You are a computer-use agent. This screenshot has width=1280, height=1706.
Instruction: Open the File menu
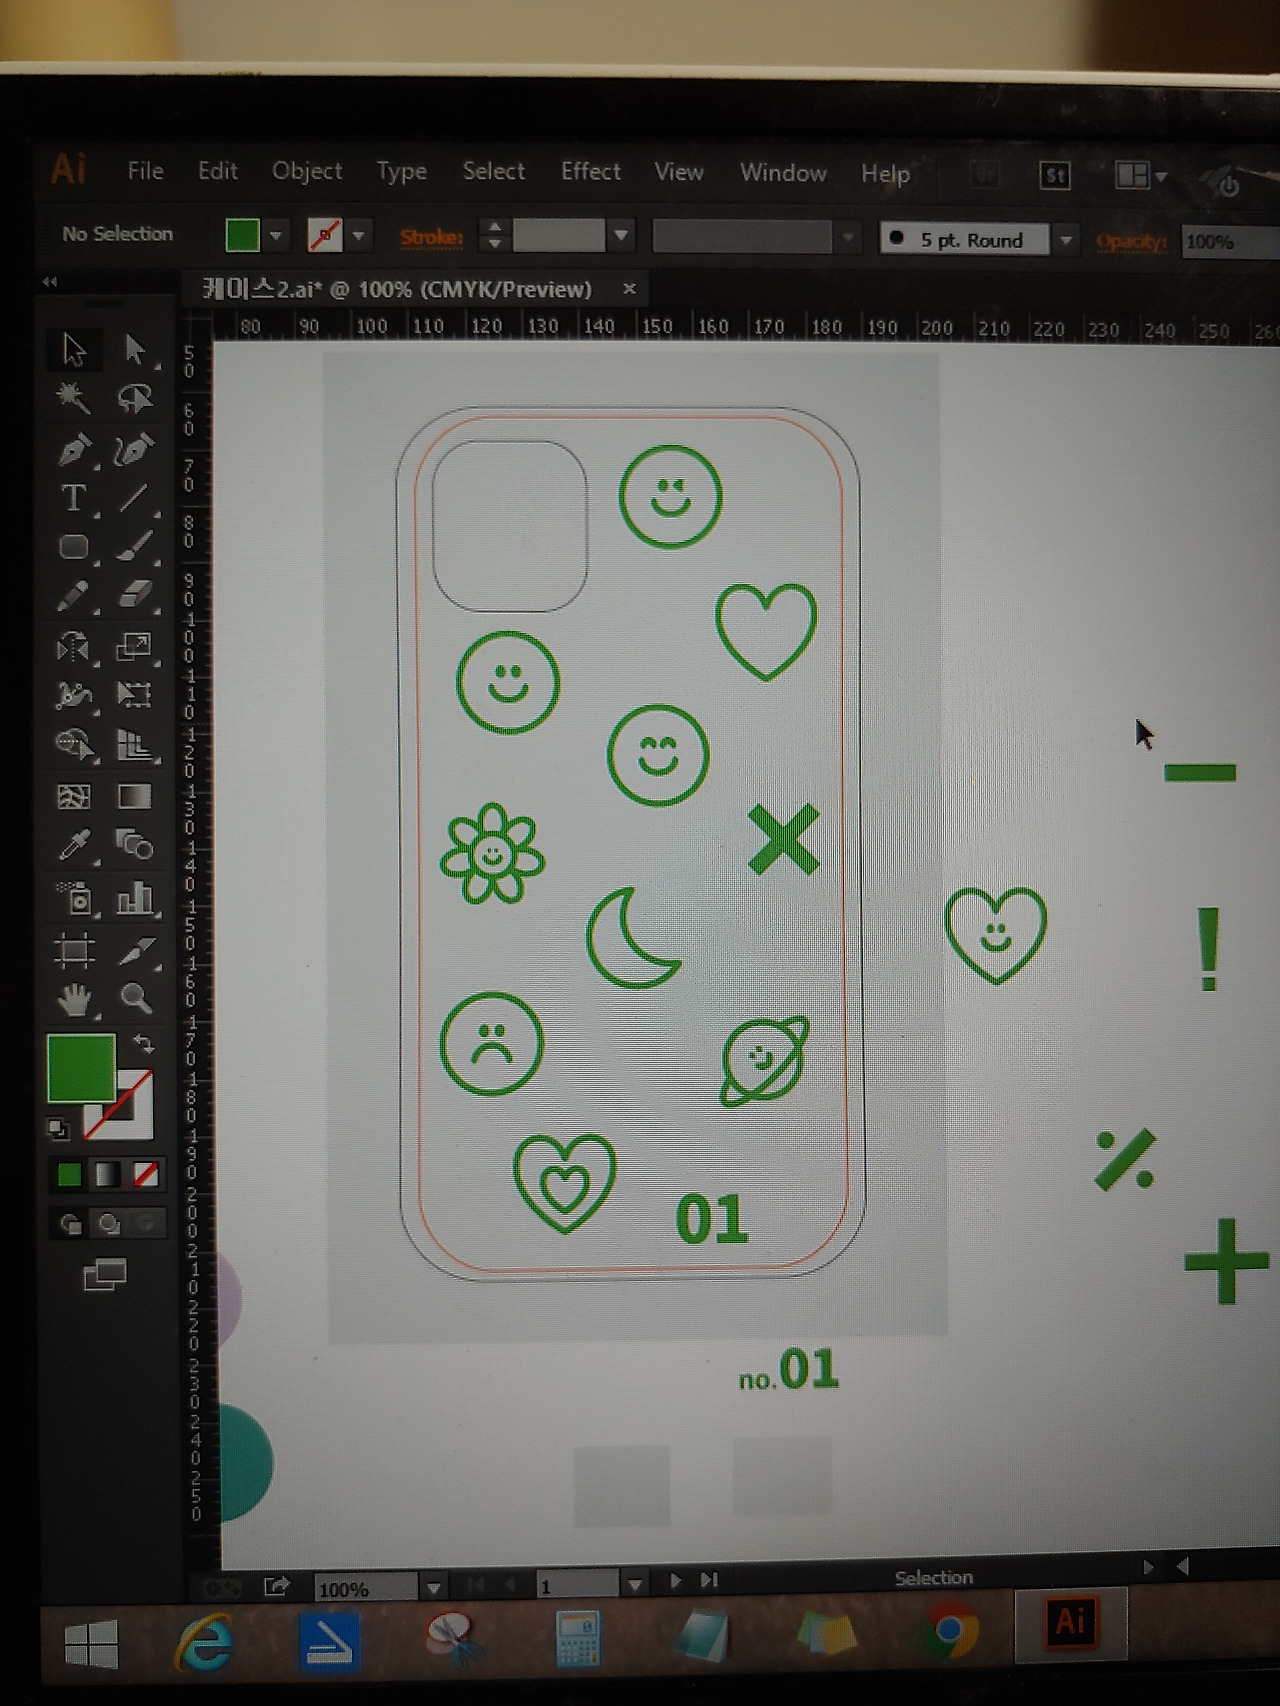point(145,171)
